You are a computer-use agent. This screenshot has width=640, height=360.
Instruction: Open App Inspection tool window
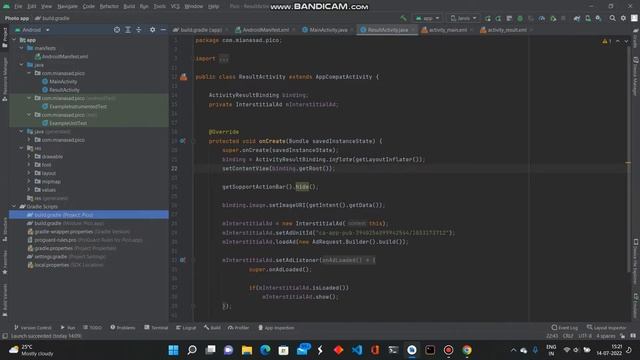tap(276, 328)
